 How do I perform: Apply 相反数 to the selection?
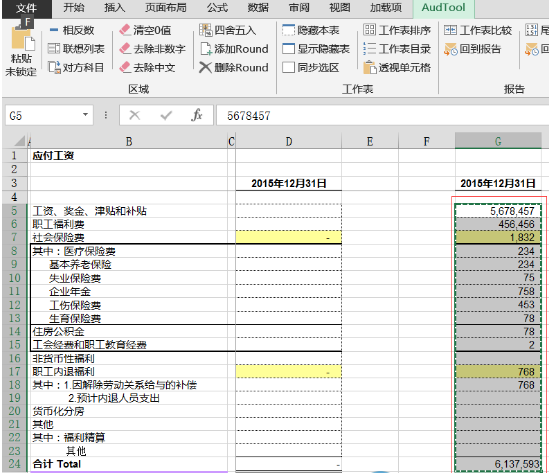coord(72,30)
